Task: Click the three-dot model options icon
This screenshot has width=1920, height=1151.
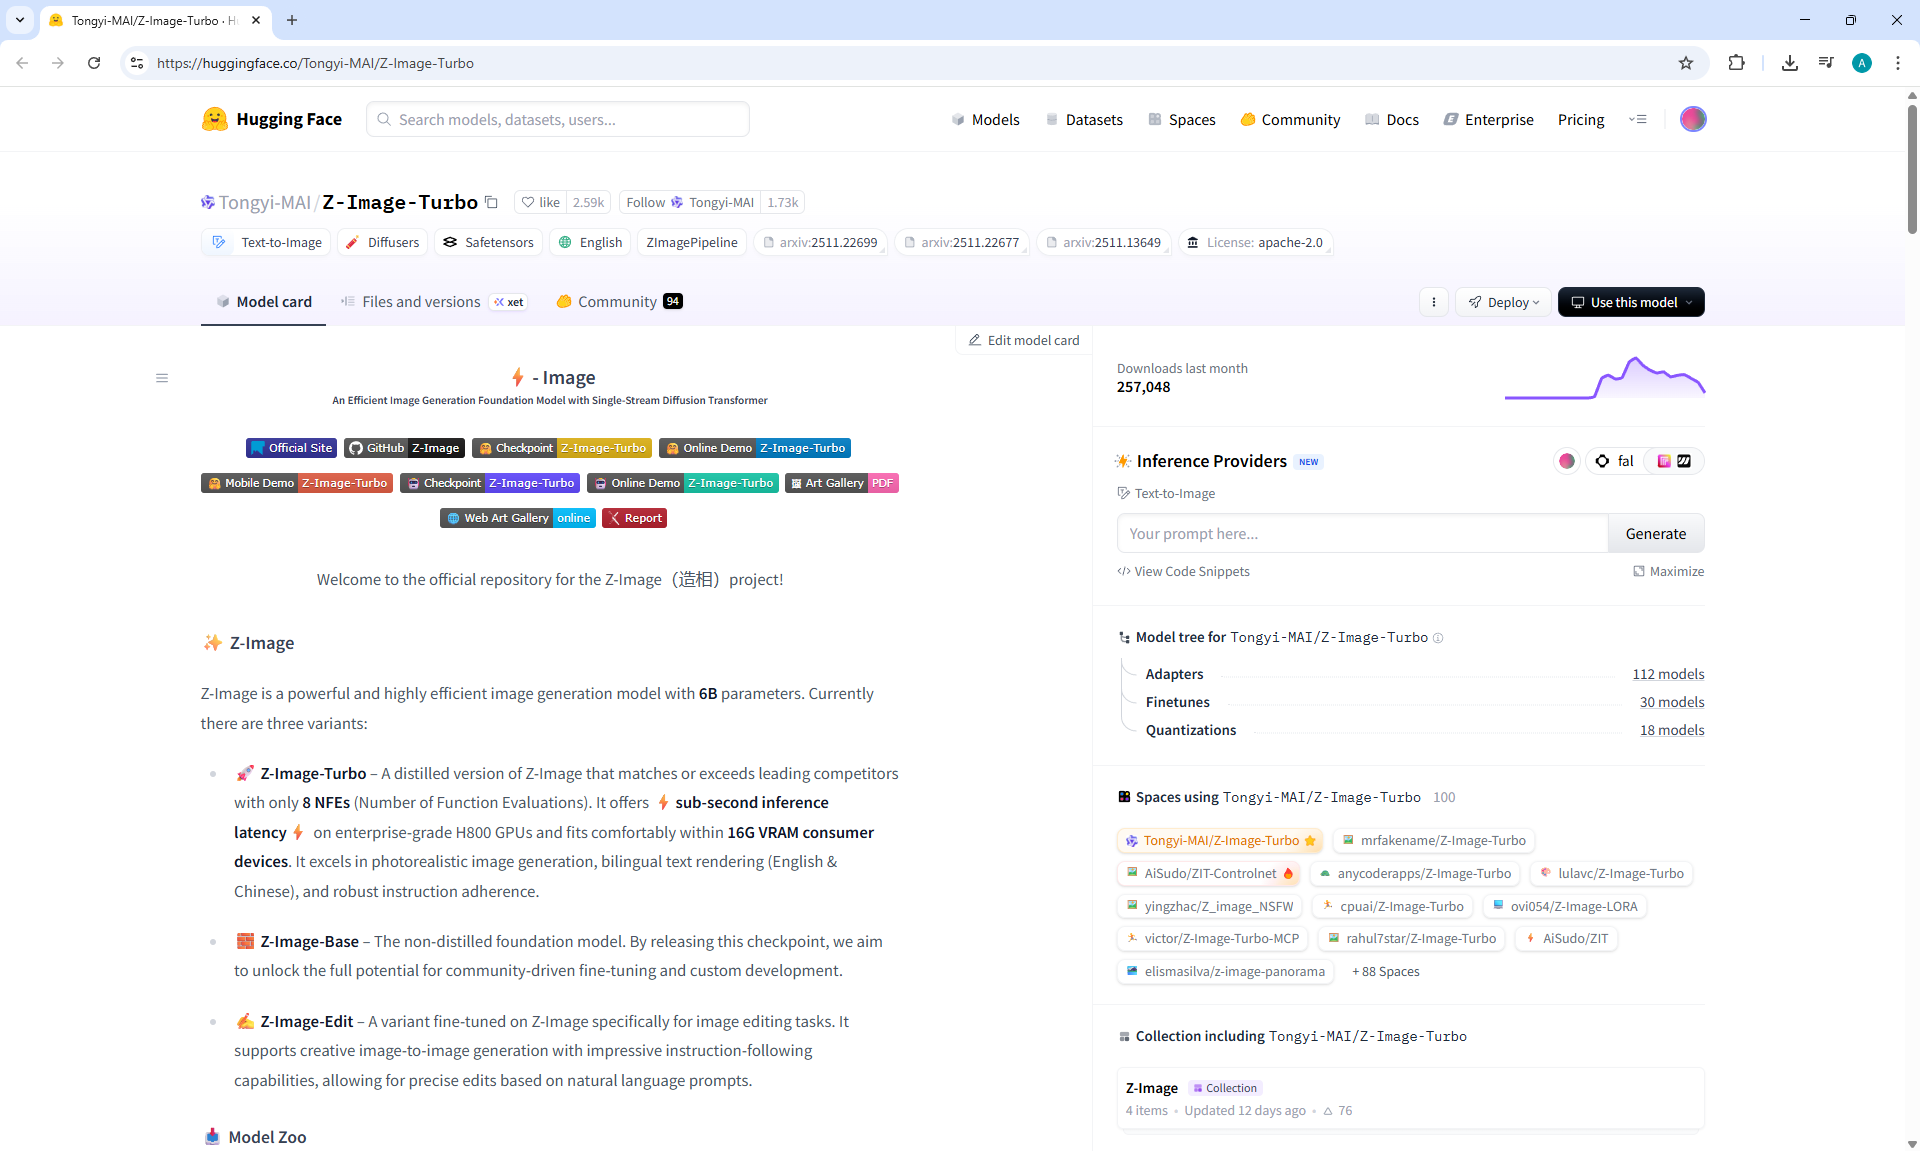Action: (x=1434, y=302)
